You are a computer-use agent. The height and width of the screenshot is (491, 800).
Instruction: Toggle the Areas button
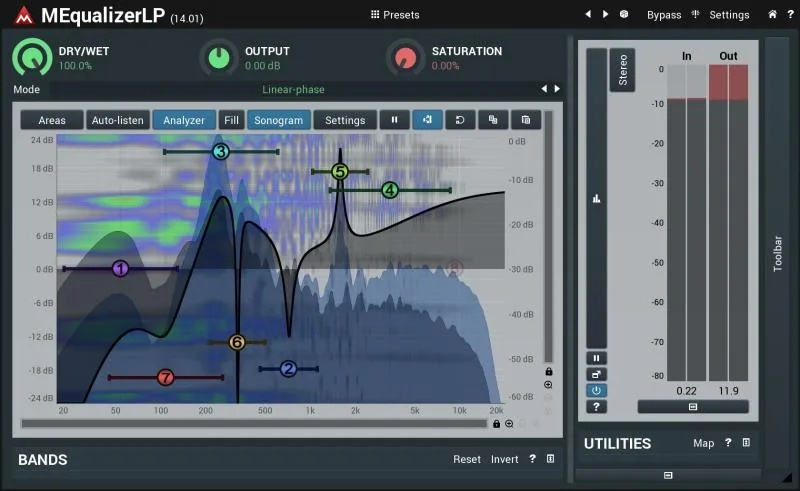[52, 120]
